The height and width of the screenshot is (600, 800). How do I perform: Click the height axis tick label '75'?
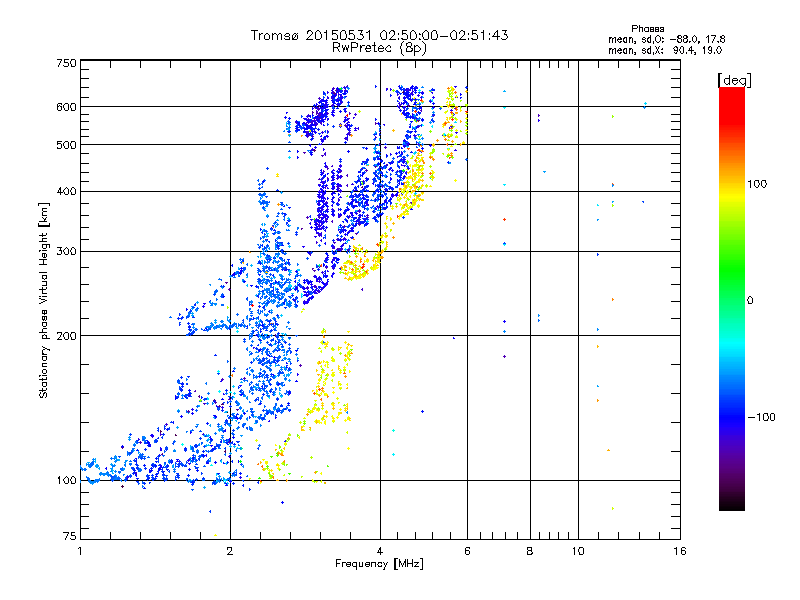(x=70, y=536)
